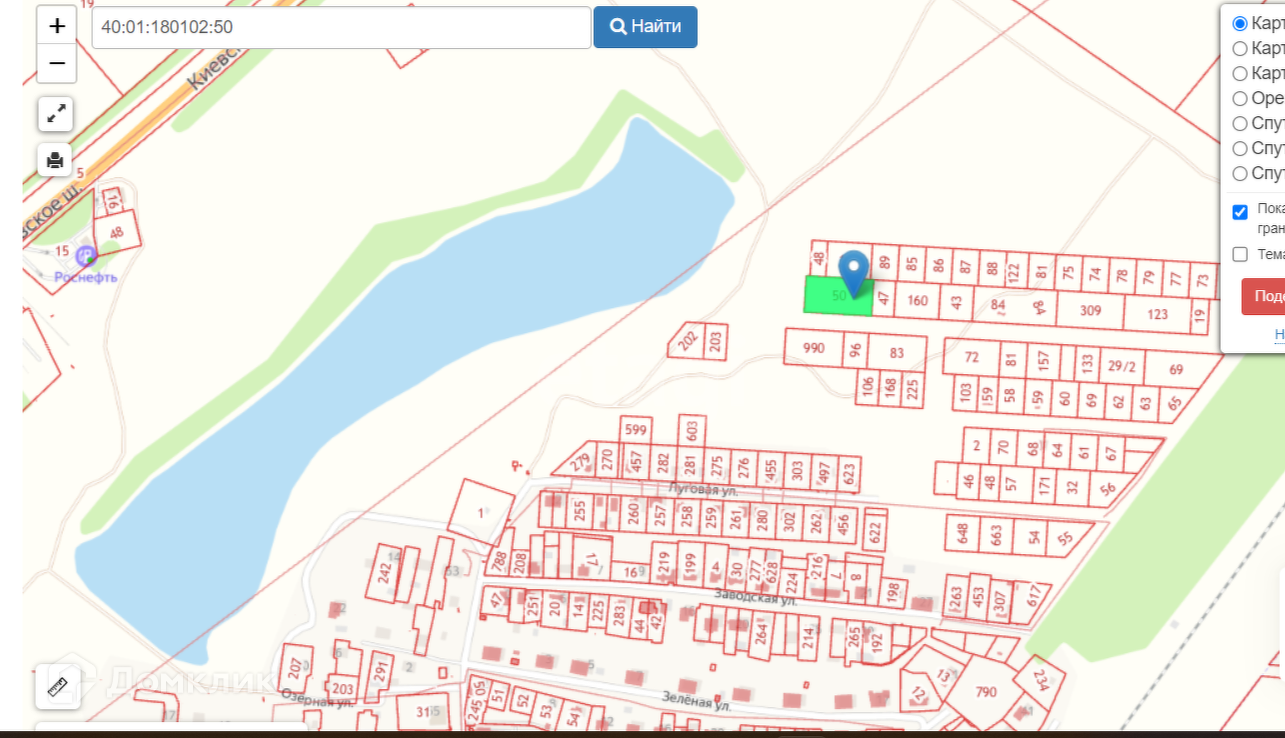1285x738 pixels.
Task: Click parcel number 309 on the map
Action: (x=1090, y=311)
